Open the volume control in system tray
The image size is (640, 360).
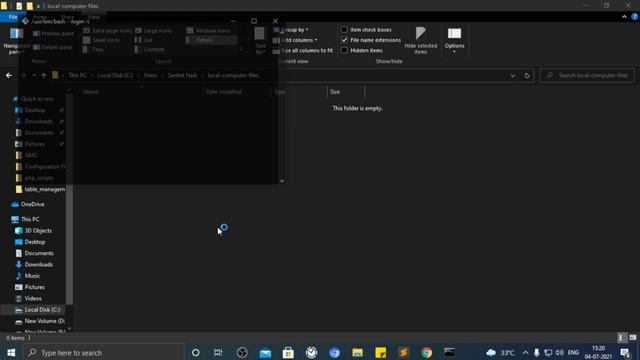click(x=560, y=352)
